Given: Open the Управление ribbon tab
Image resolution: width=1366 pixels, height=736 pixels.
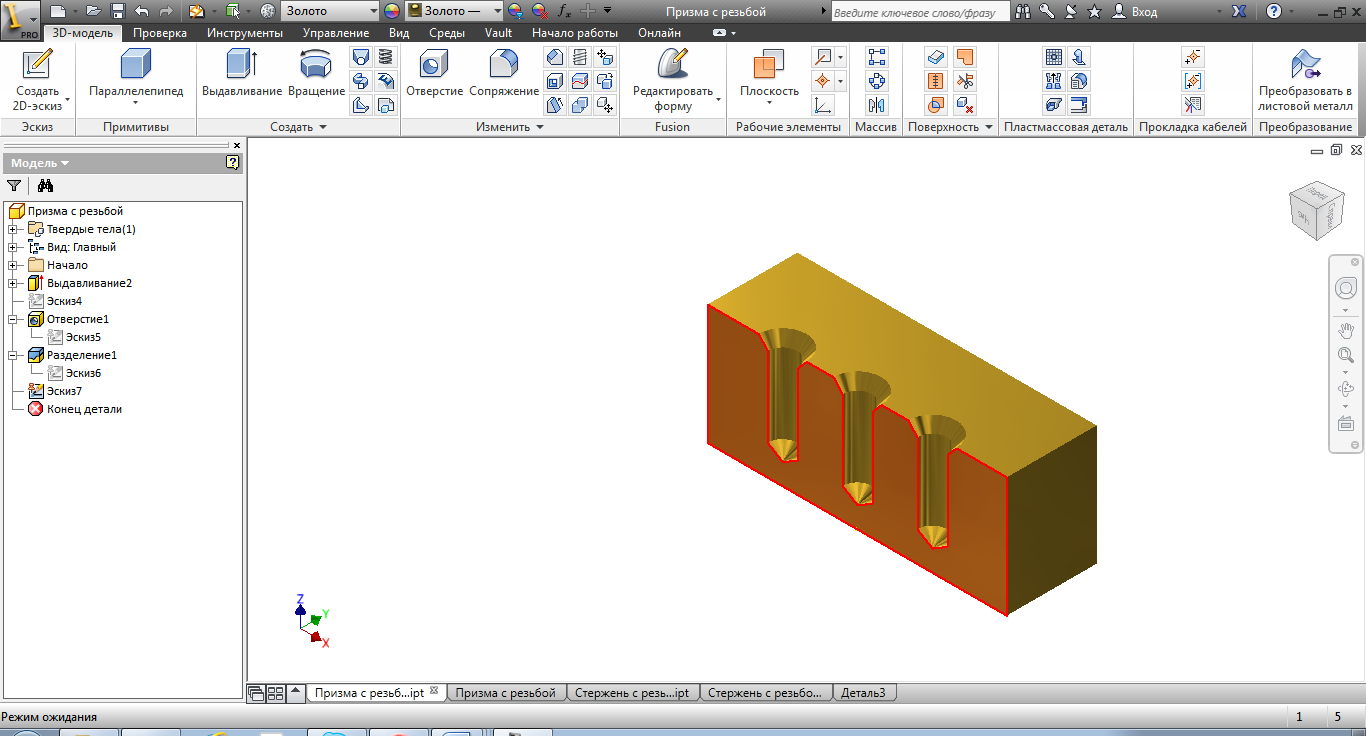Looking at the screenshot, I should click(336, 33).
